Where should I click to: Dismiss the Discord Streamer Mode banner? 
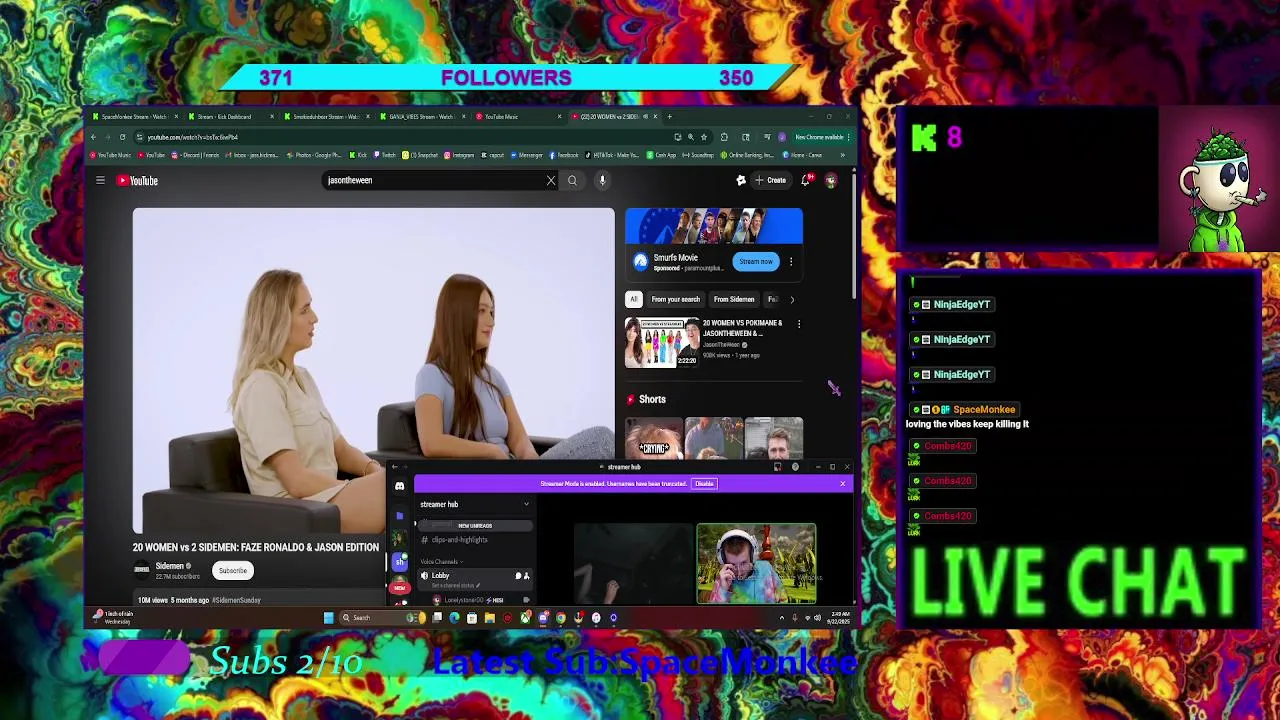pos(842,484)
